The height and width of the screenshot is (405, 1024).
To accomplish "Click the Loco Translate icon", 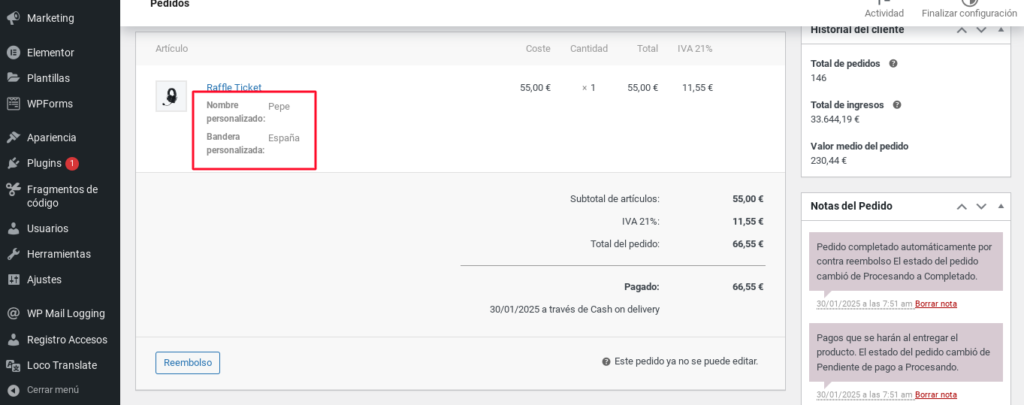I will point(13,366).
